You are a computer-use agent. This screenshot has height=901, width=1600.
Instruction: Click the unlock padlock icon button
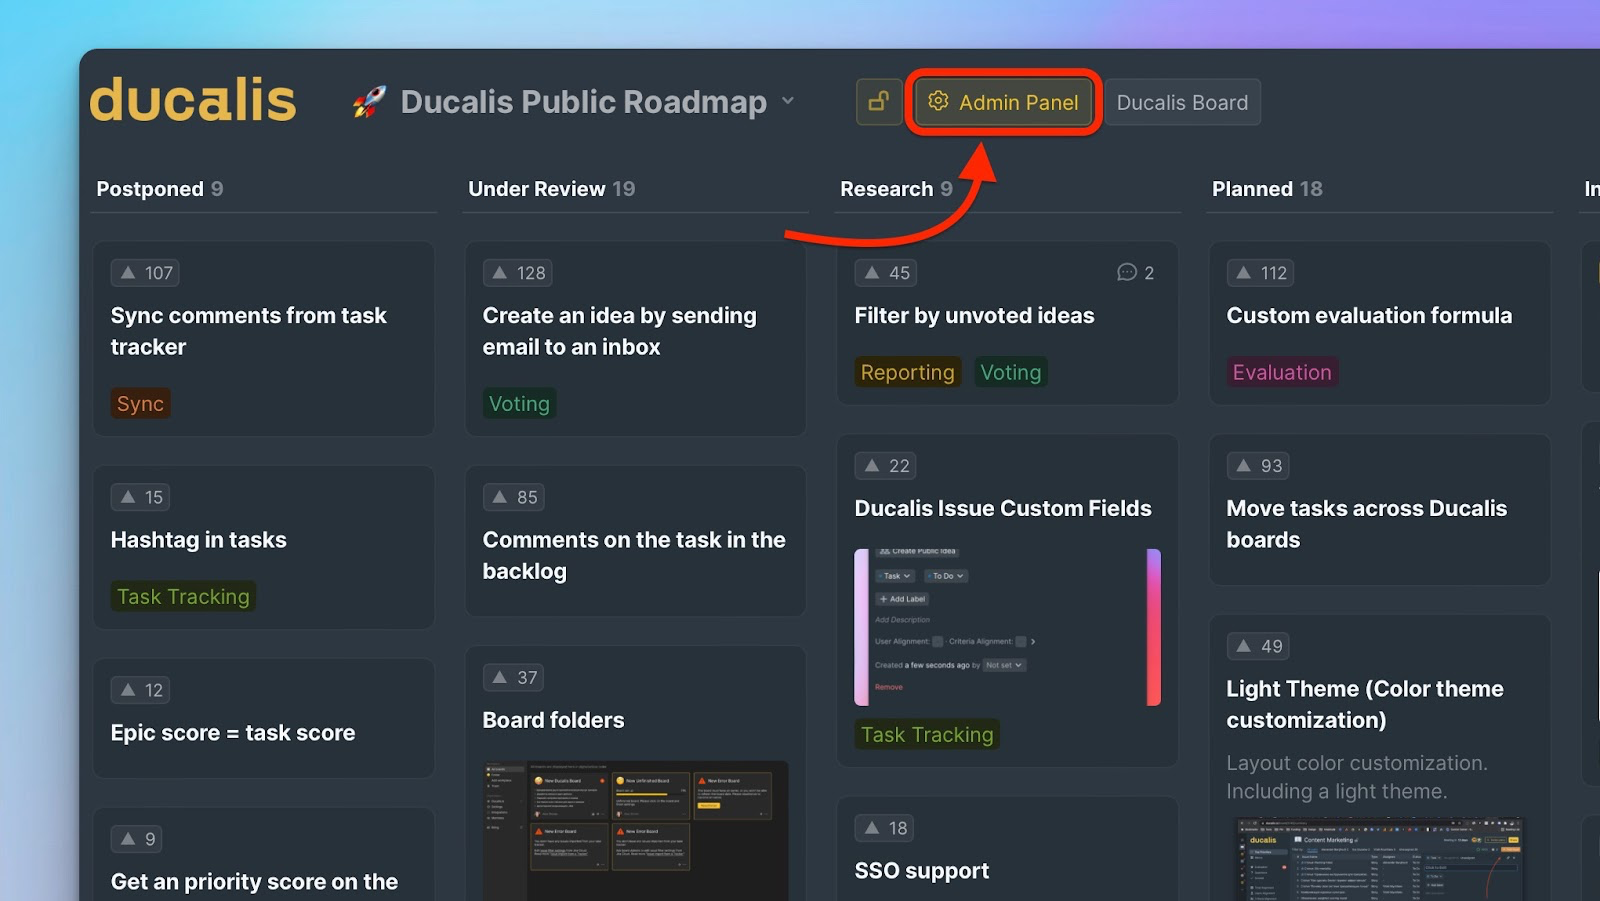(x=878, y=102)
